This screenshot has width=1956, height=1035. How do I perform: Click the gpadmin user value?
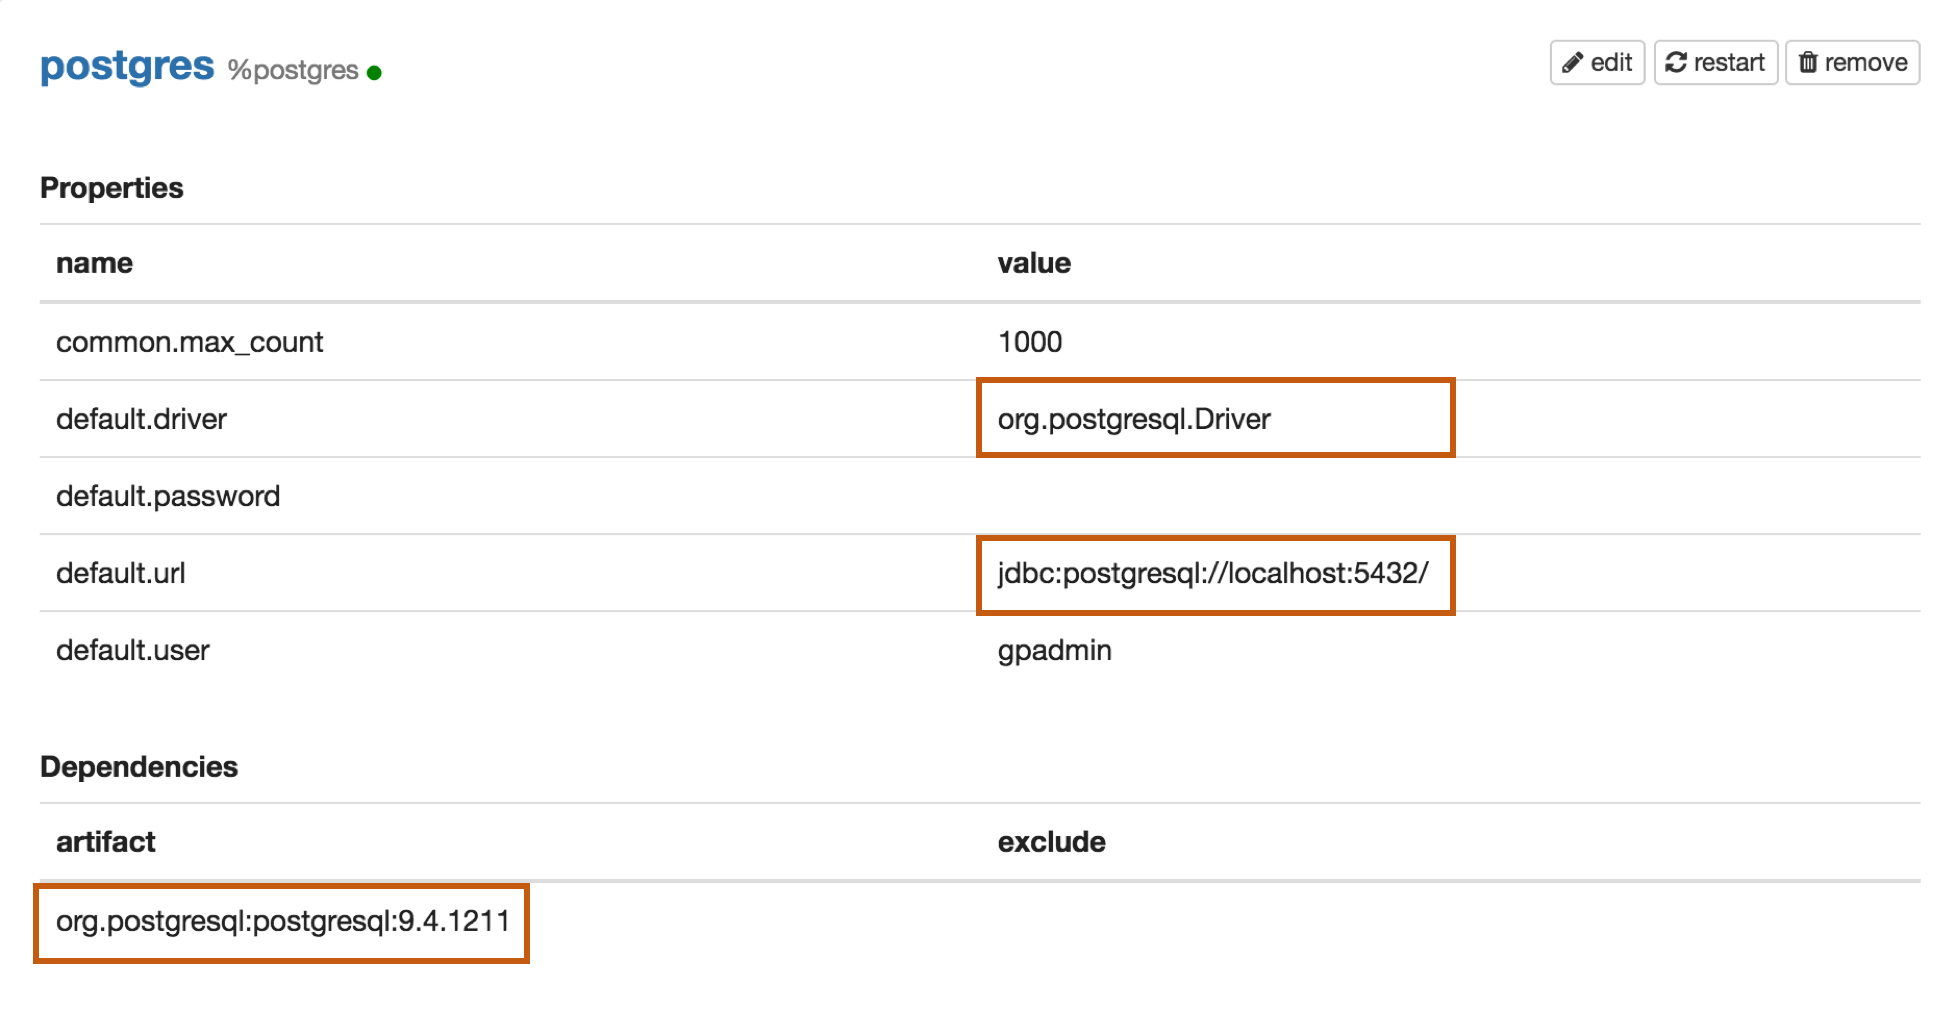click(1055, 650)
